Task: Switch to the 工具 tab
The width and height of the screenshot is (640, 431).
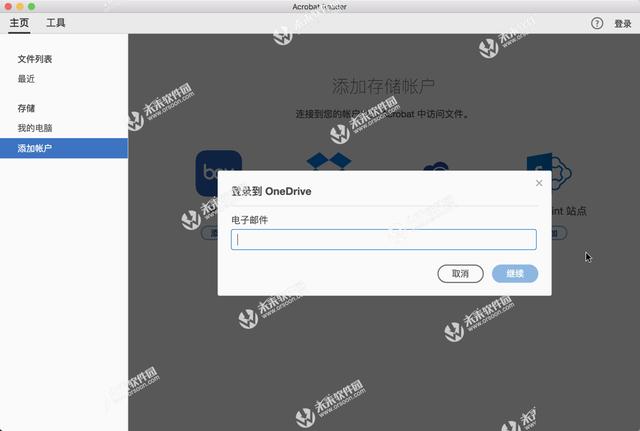Action: pos(56,23)
